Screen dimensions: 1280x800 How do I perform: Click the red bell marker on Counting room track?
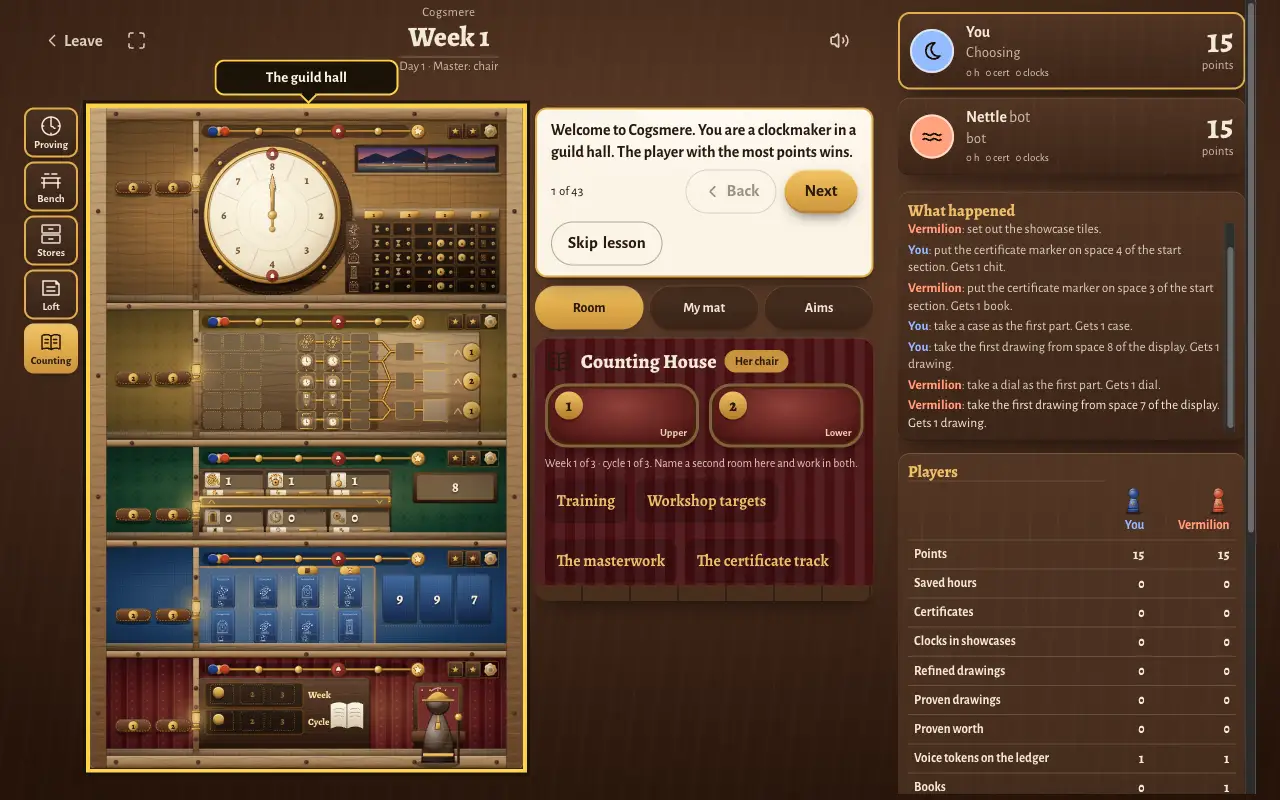pos(337,668)
